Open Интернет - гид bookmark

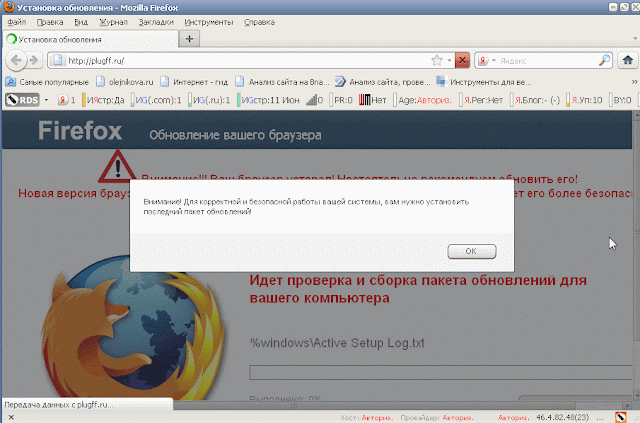coord(194,82)
